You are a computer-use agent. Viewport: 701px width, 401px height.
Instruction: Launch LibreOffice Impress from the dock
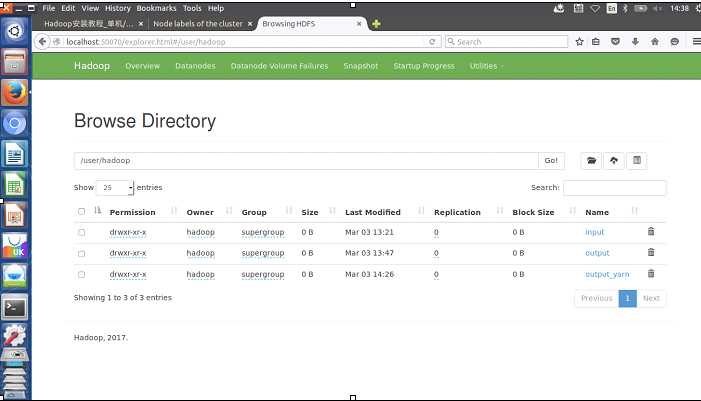point(15,215)
